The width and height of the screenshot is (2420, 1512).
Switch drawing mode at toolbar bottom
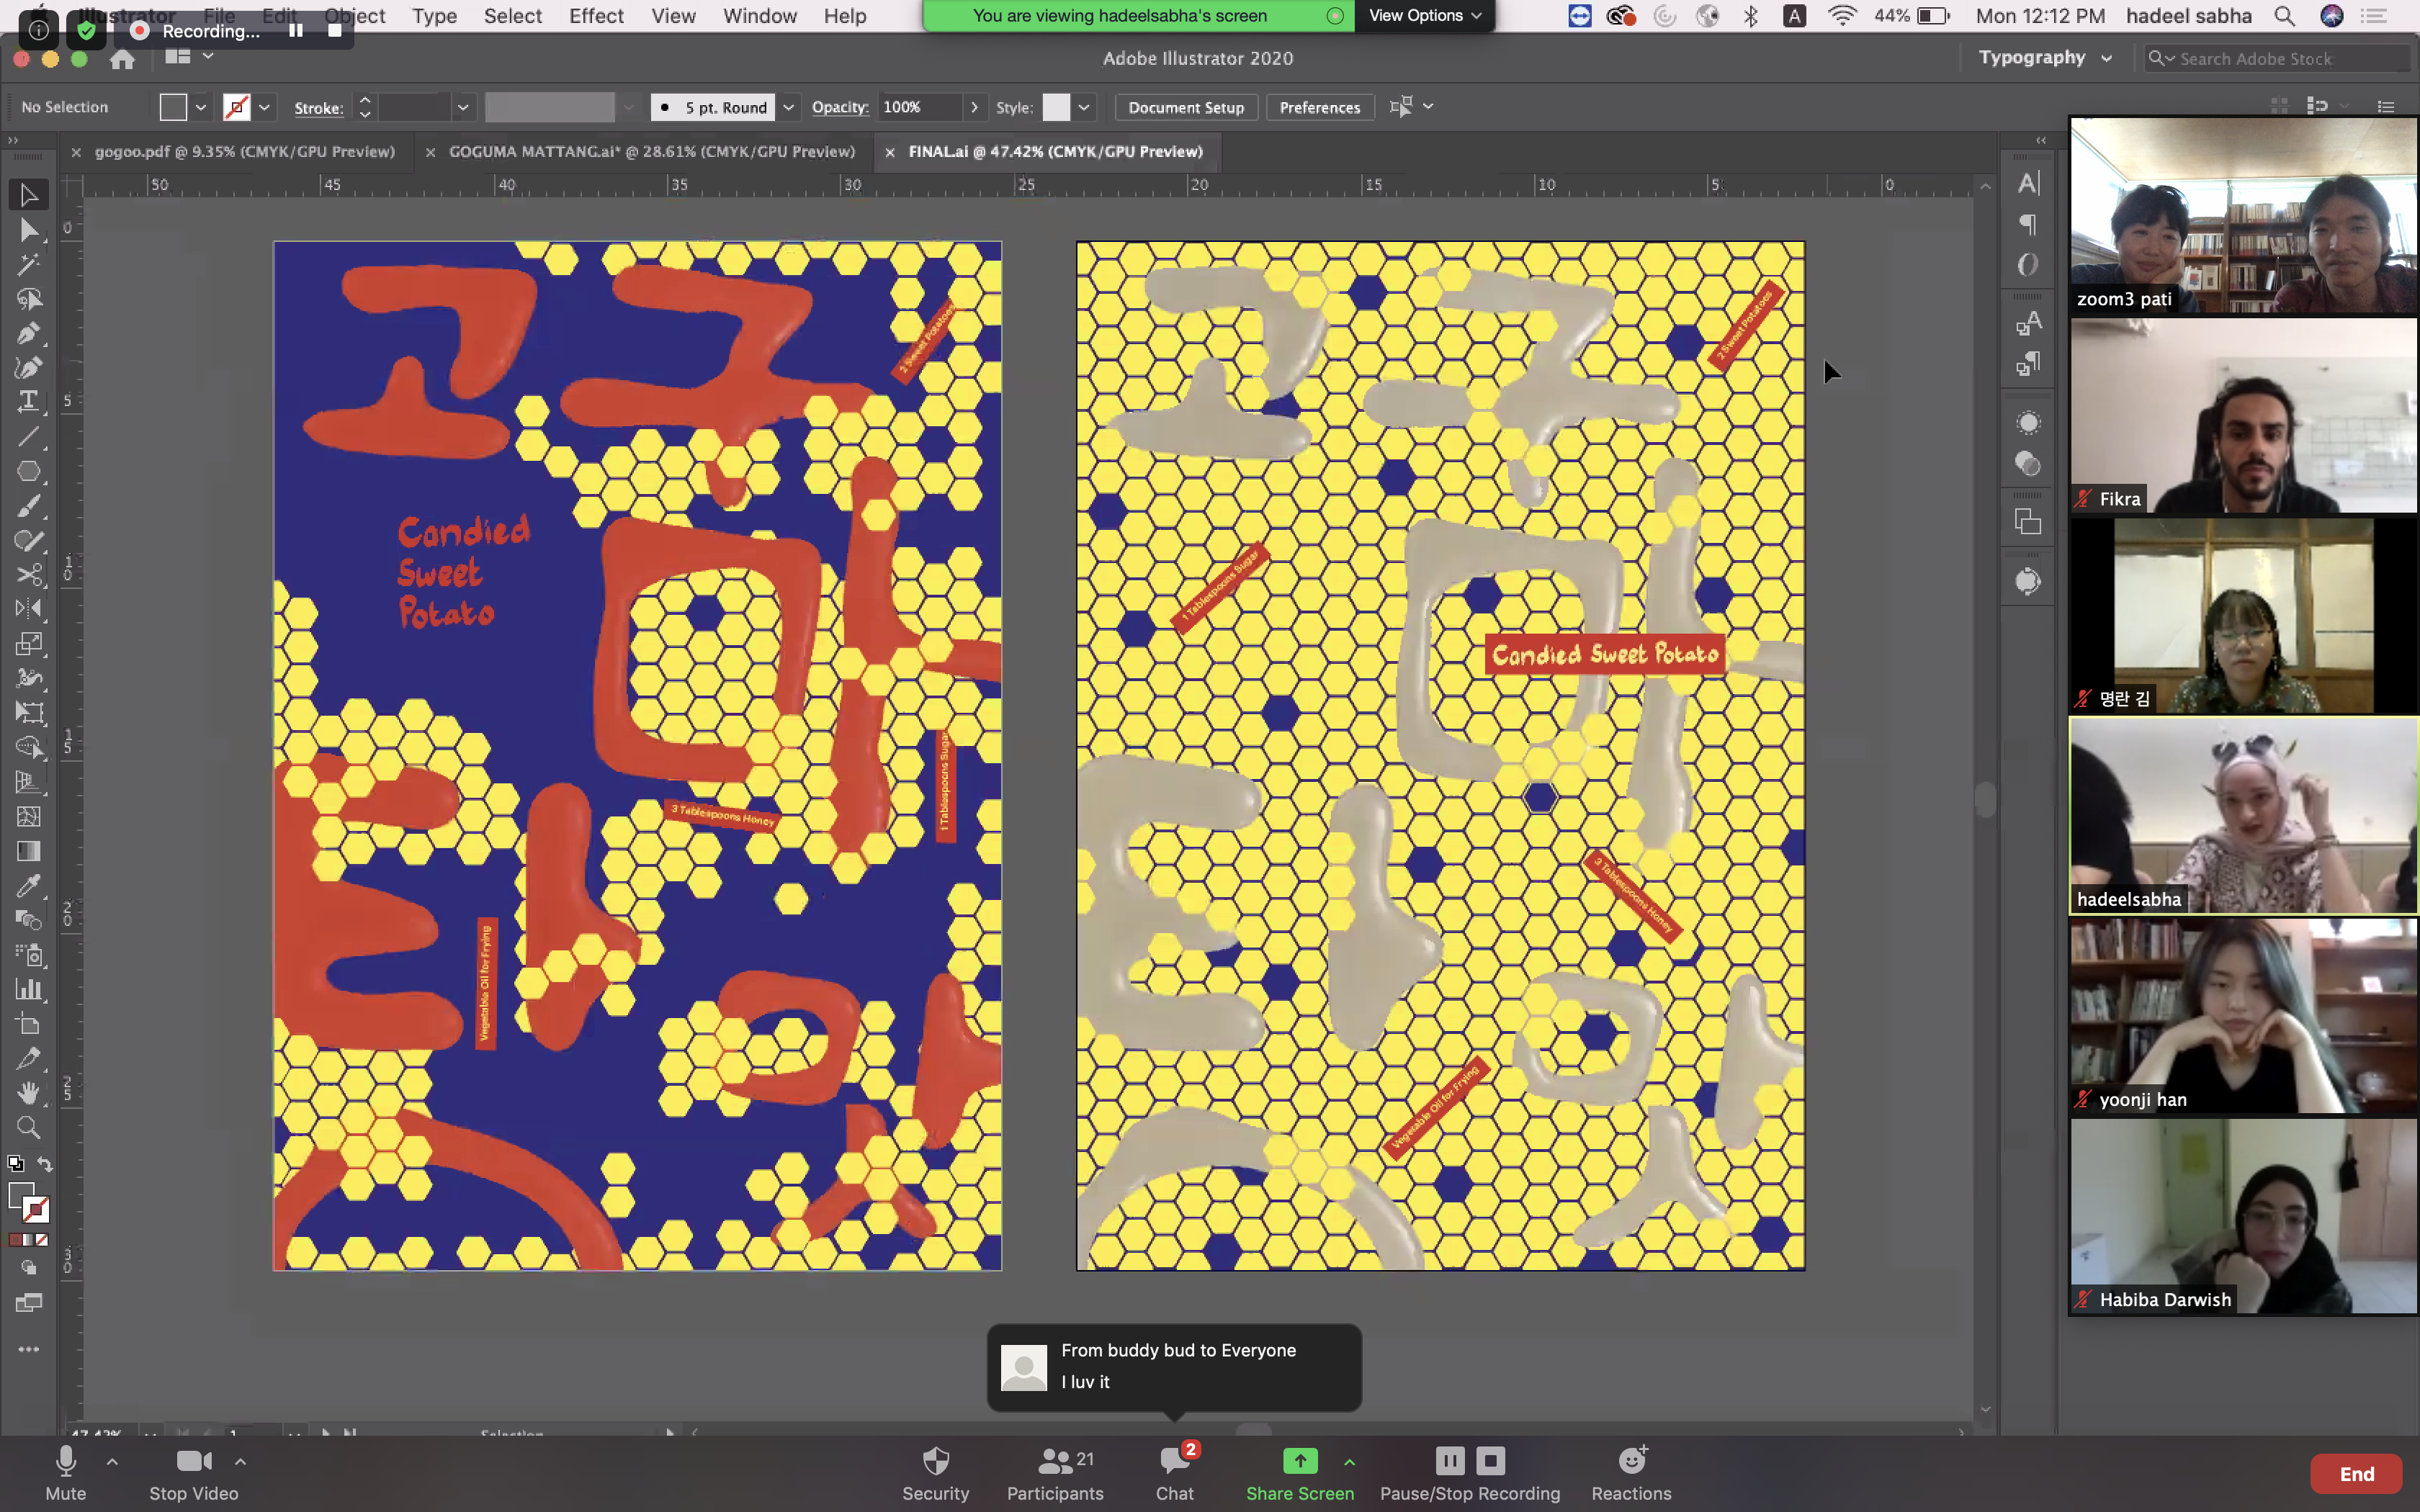click(28, 1267)
